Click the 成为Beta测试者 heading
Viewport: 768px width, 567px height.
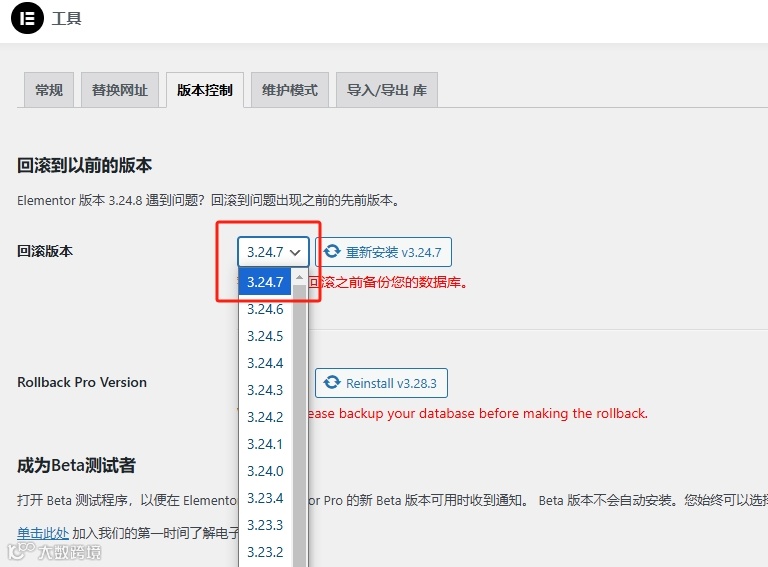pos(76,465)
